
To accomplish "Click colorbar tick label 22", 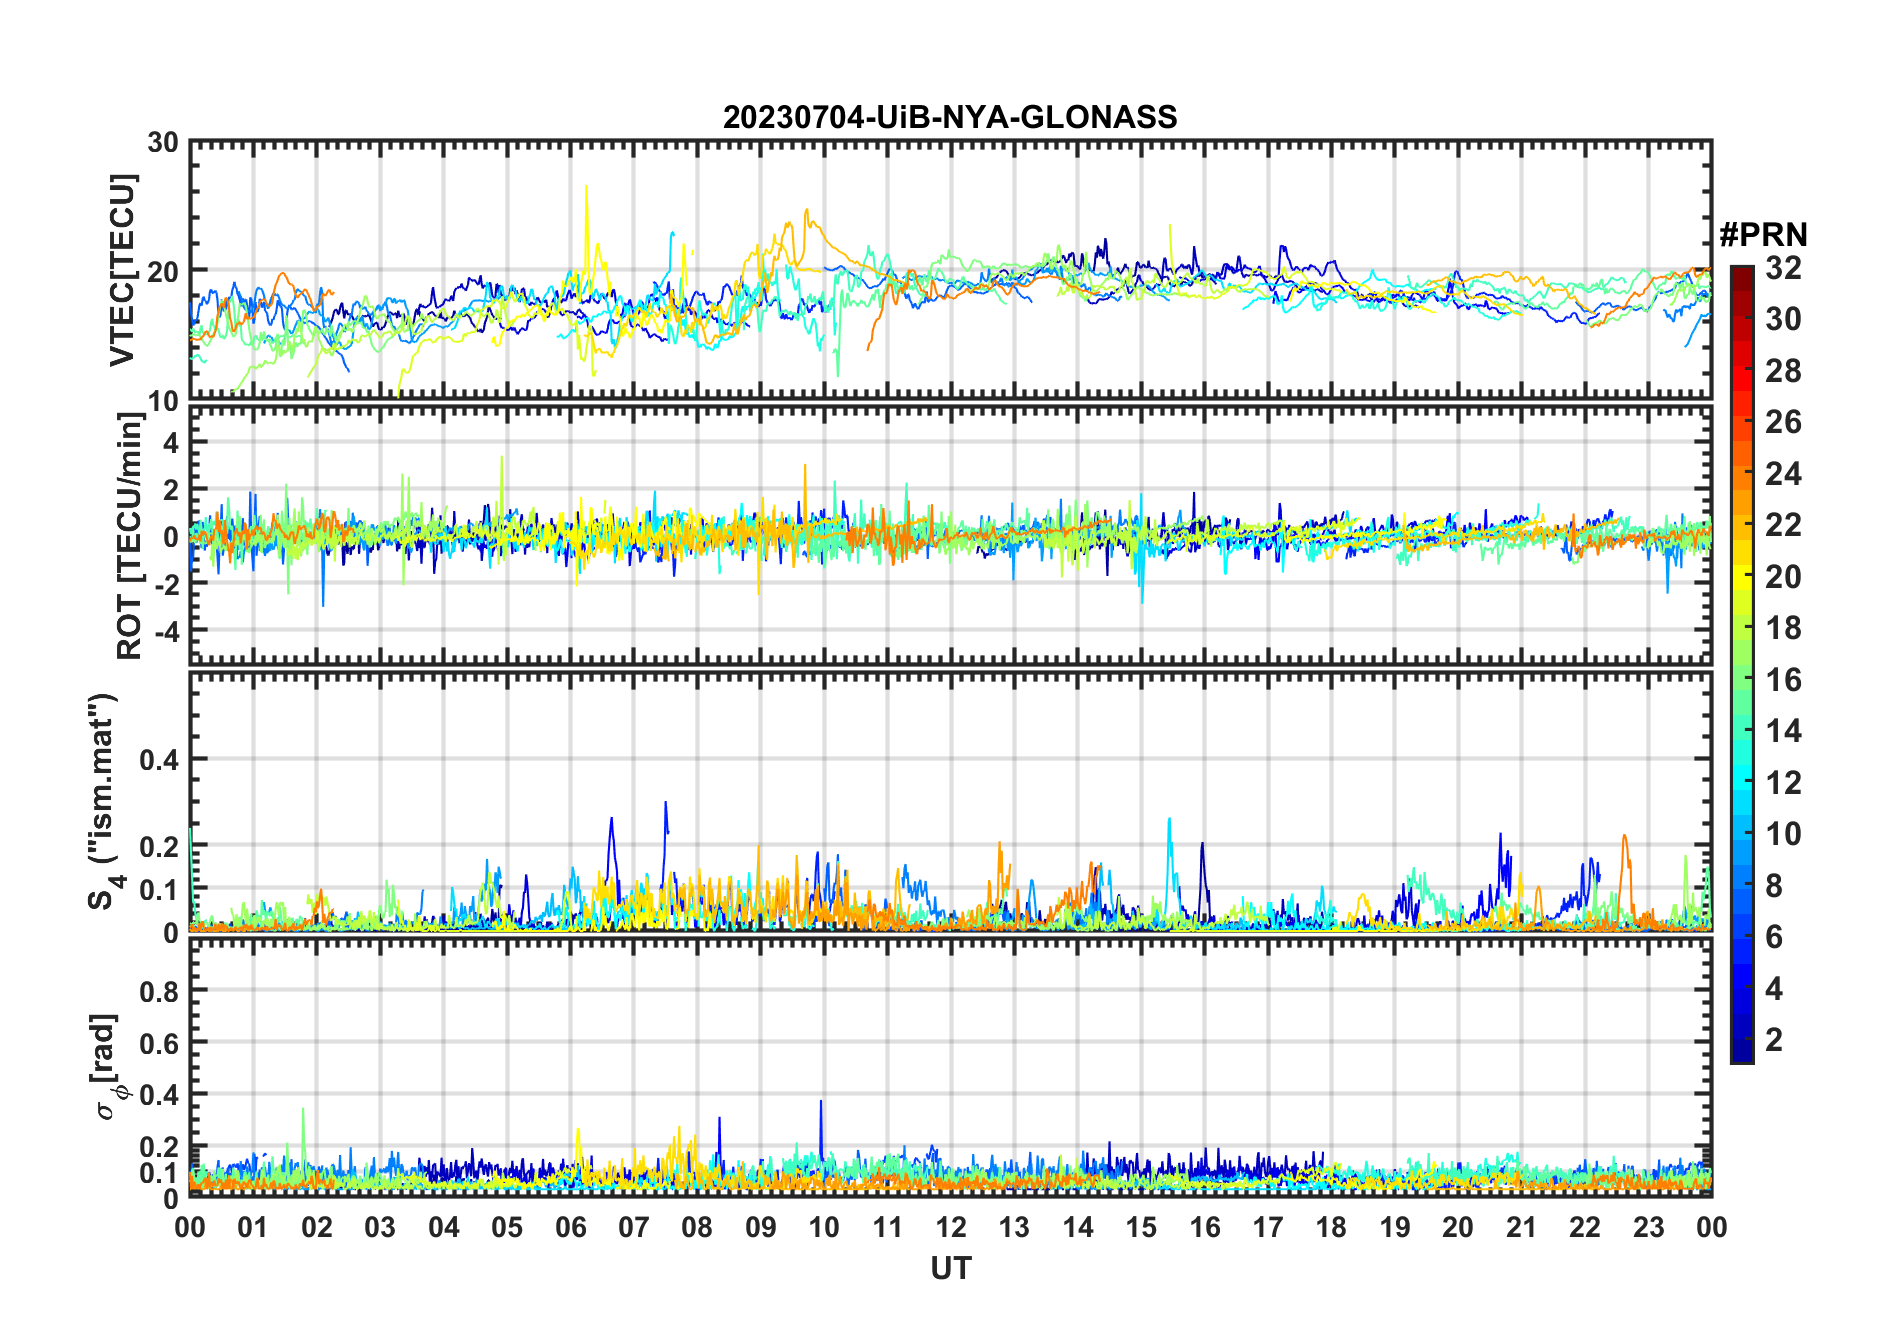I will pos(1784,525).
